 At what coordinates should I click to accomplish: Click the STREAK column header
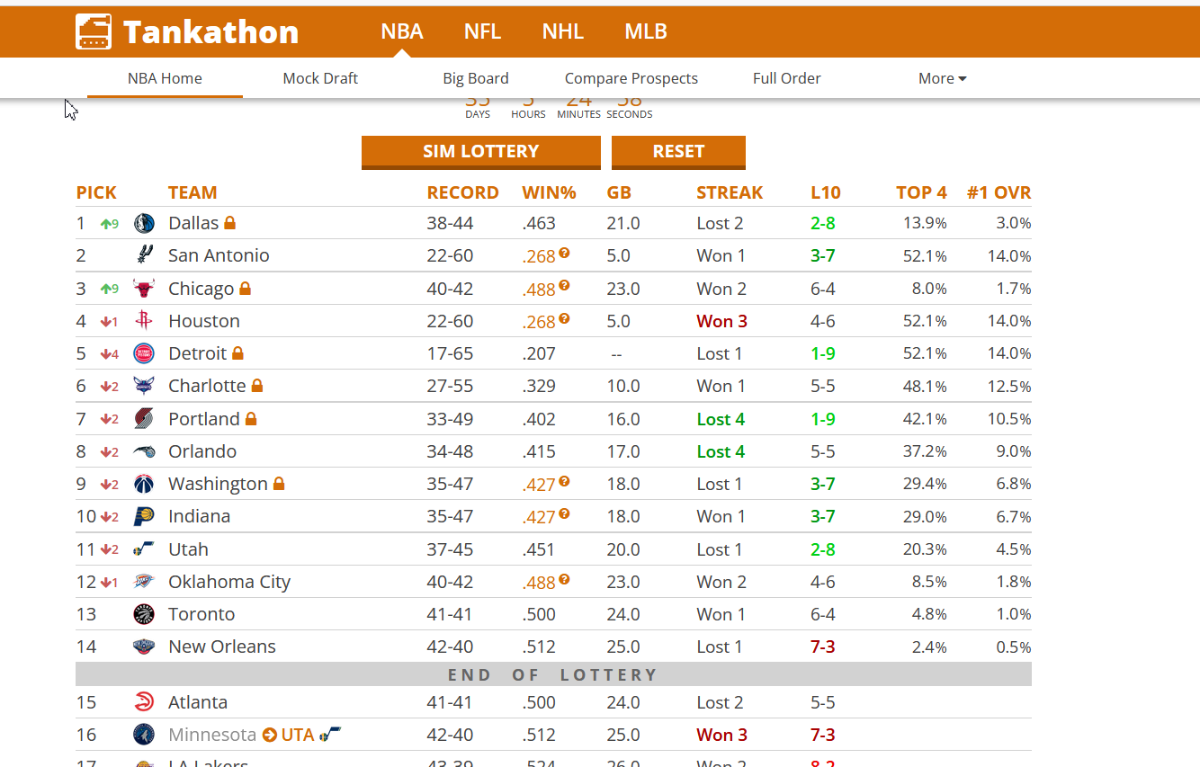pyautogui.click(x=730, y=193)
